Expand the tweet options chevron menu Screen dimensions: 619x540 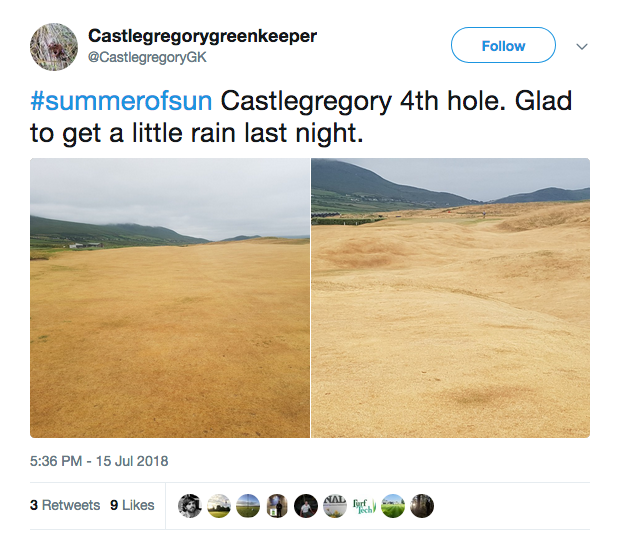point(582,47)
